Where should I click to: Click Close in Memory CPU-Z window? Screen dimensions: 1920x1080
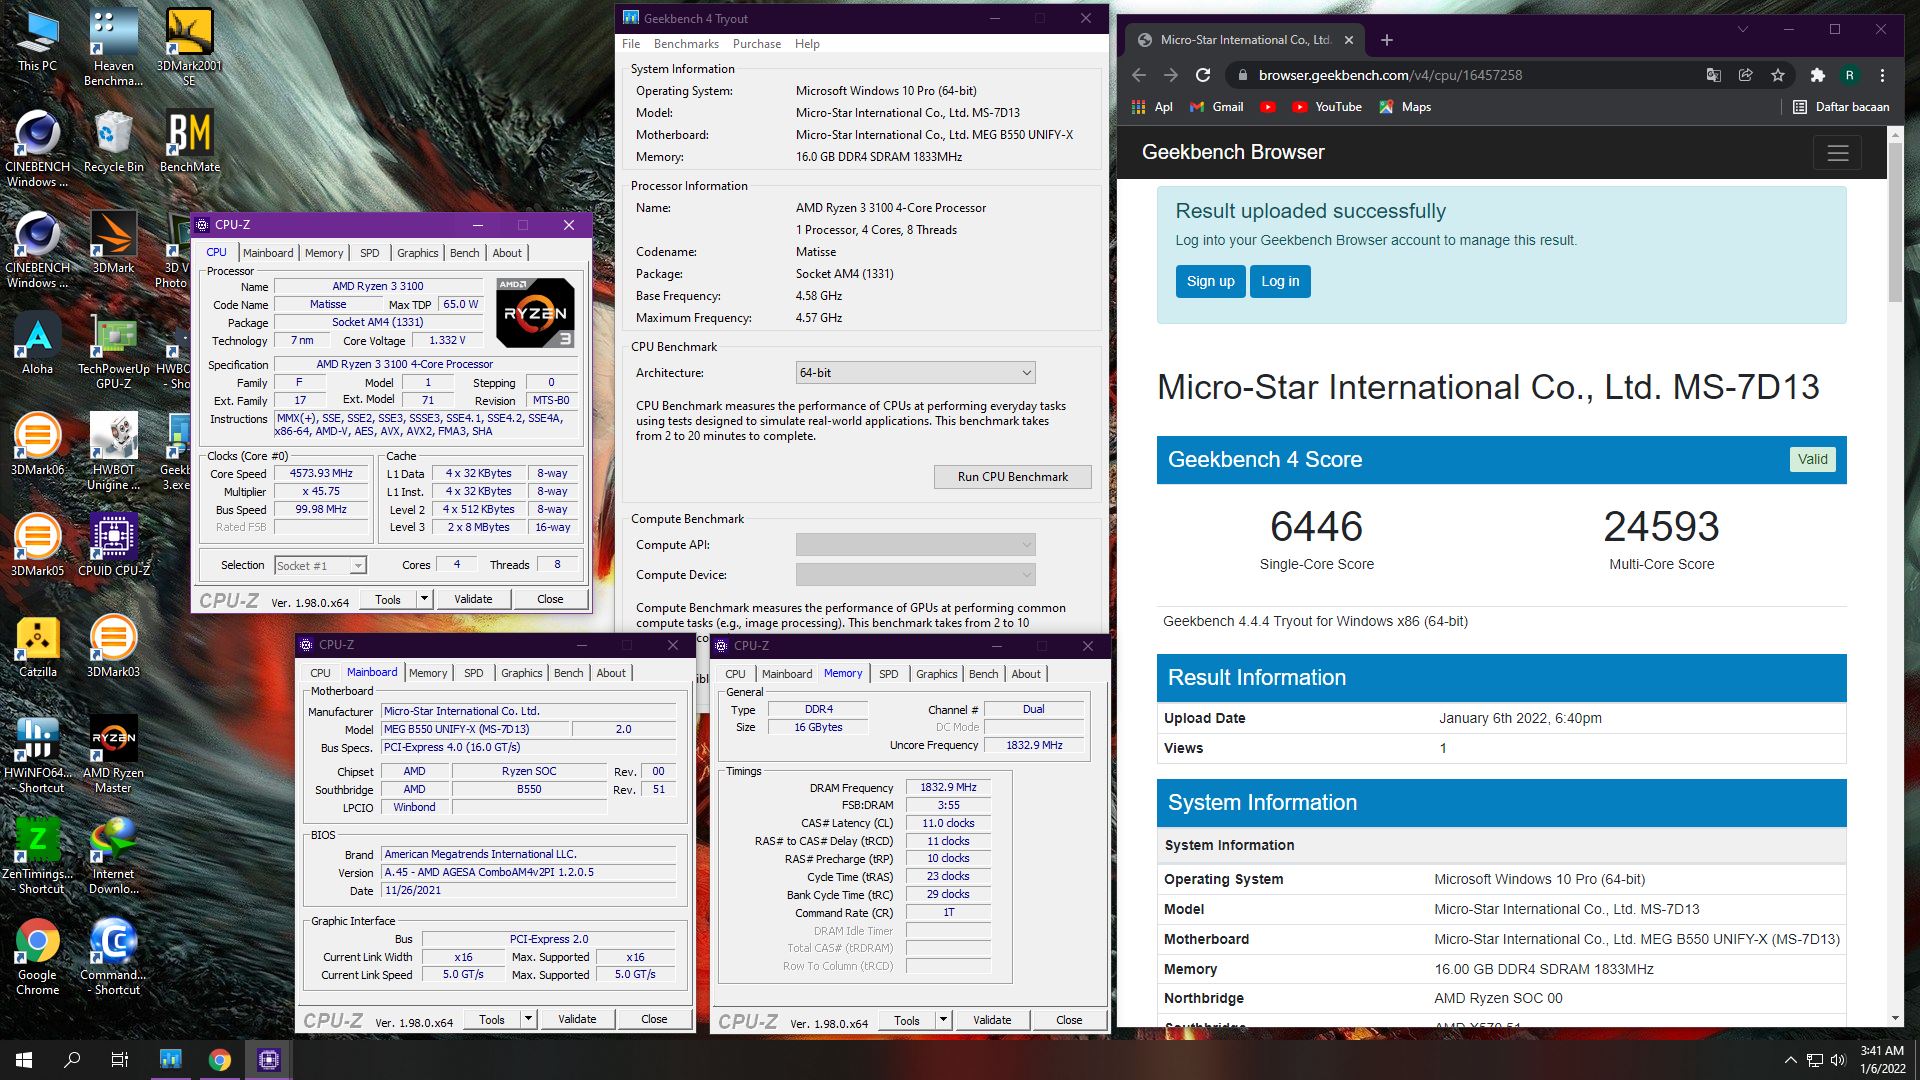tap(1069, 1020)
